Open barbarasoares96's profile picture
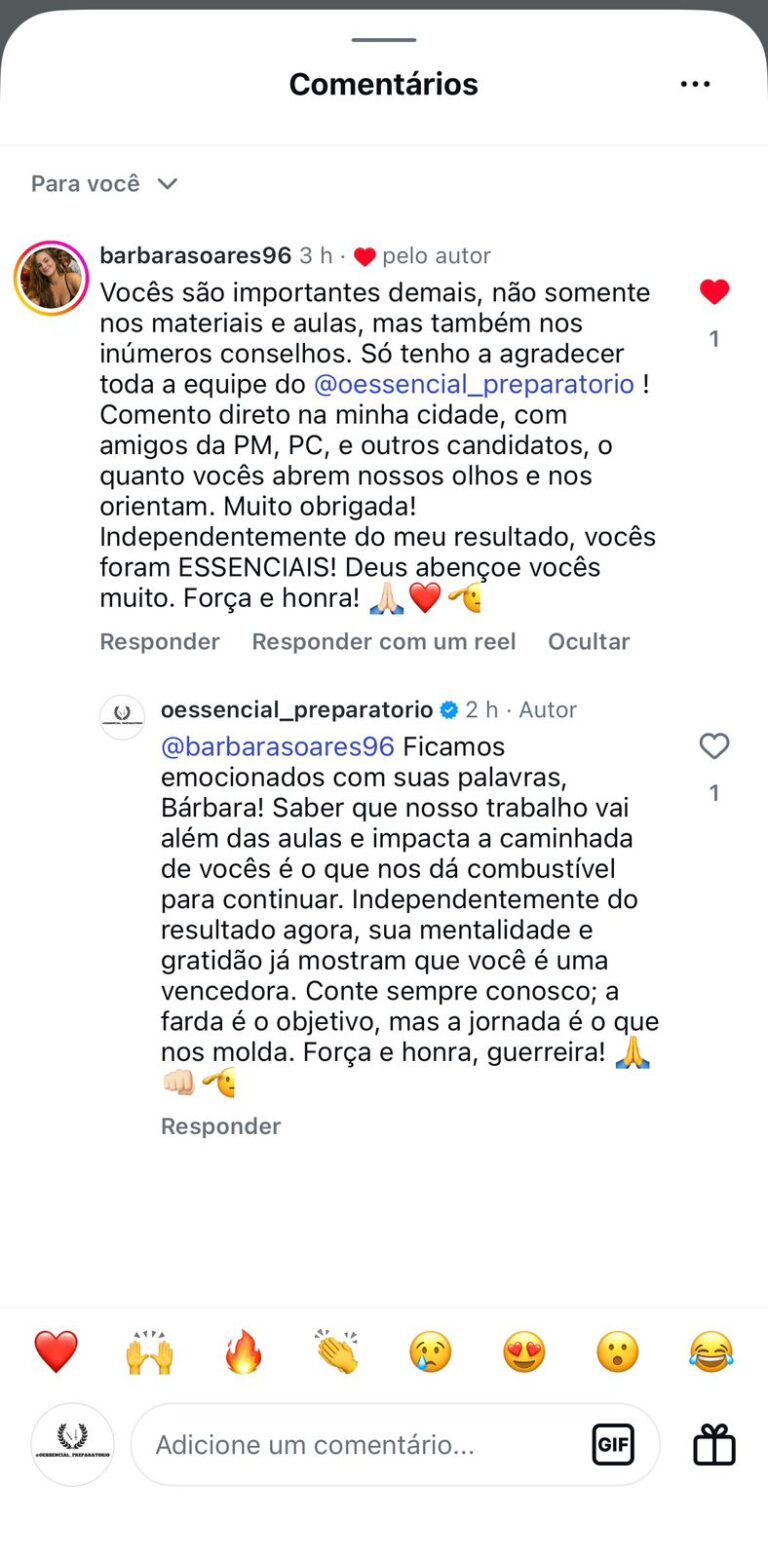The height and width of the screenshot is (1559, 768). (x=51, y=277)
